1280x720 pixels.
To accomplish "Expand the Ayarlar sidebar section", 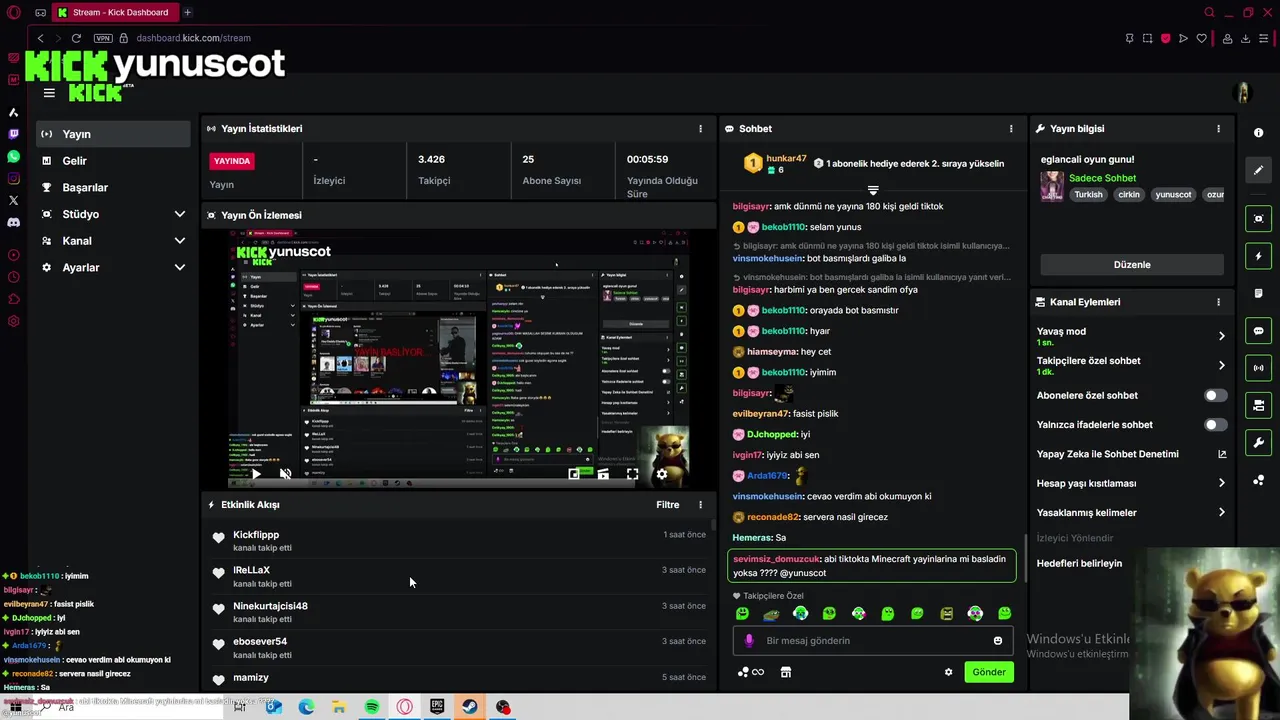I will pos(113,268).
